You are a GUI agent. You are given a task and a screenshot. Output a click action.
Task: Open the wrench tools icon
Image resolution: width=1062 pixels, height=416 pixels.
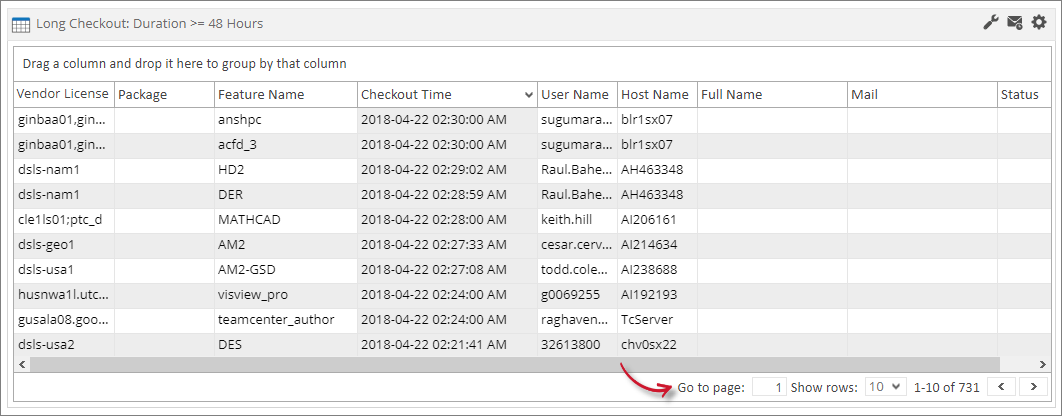click(991, 23)
